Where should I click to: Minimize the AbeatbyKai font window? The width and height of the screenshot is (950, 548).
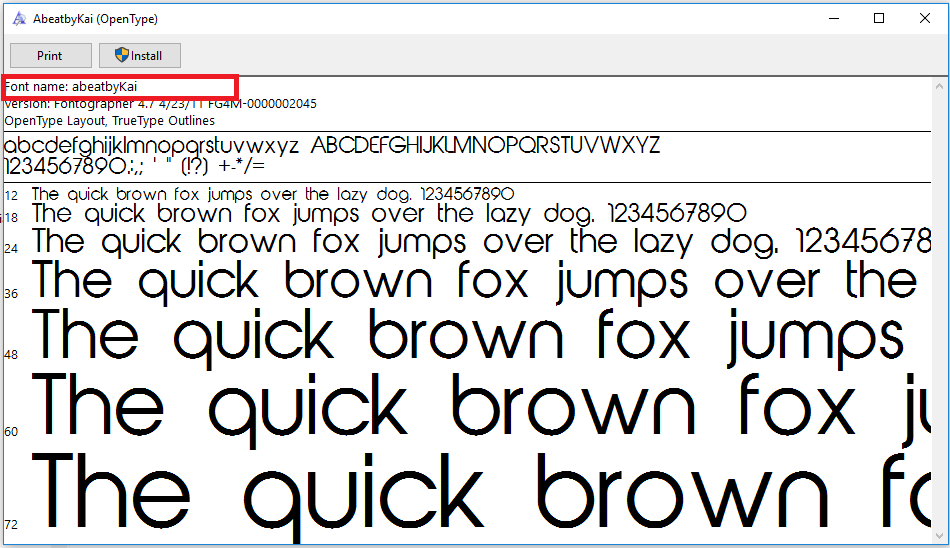tap(834, 18)
